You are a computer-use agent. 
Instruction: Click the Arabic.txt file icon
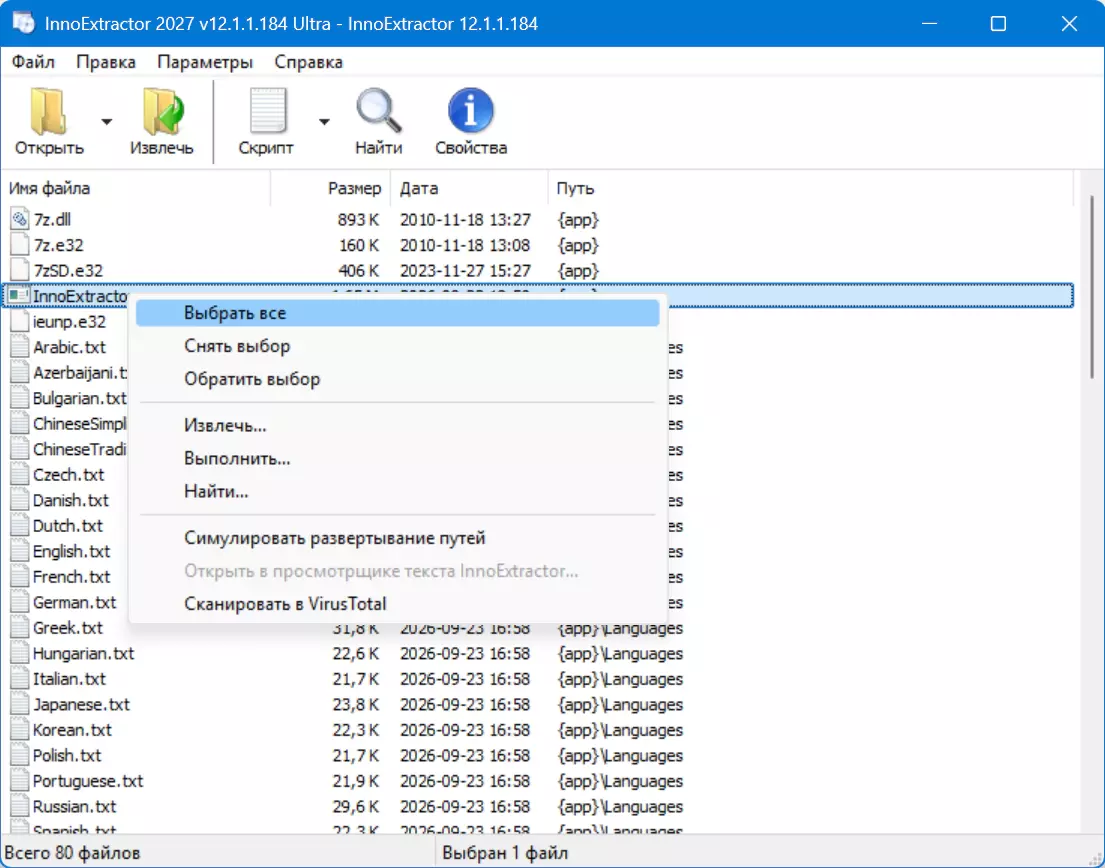20,347
